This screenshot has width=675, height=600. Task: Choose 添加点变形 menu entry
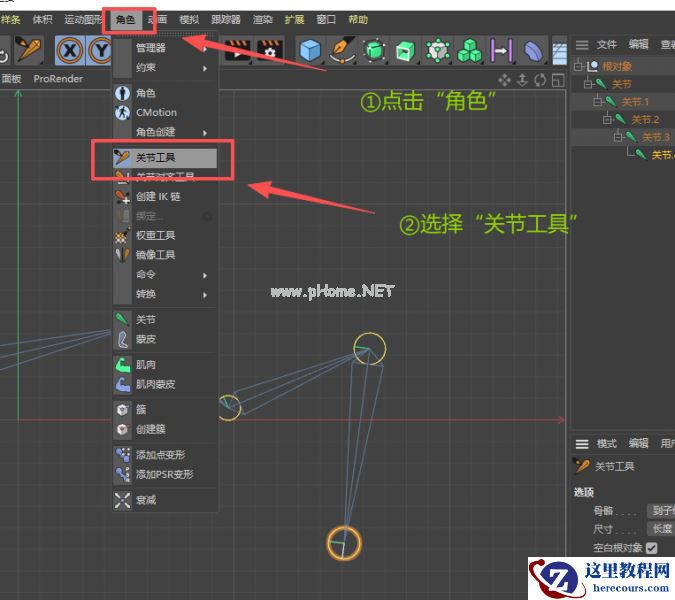pos(165,455)
